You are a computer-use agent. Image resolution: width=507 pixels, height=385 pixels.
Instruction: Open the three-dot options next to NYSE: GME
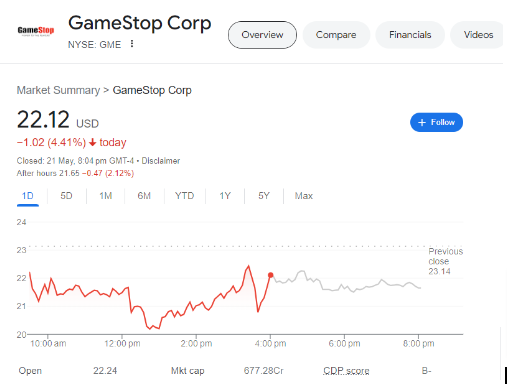[x=132, y=44]
